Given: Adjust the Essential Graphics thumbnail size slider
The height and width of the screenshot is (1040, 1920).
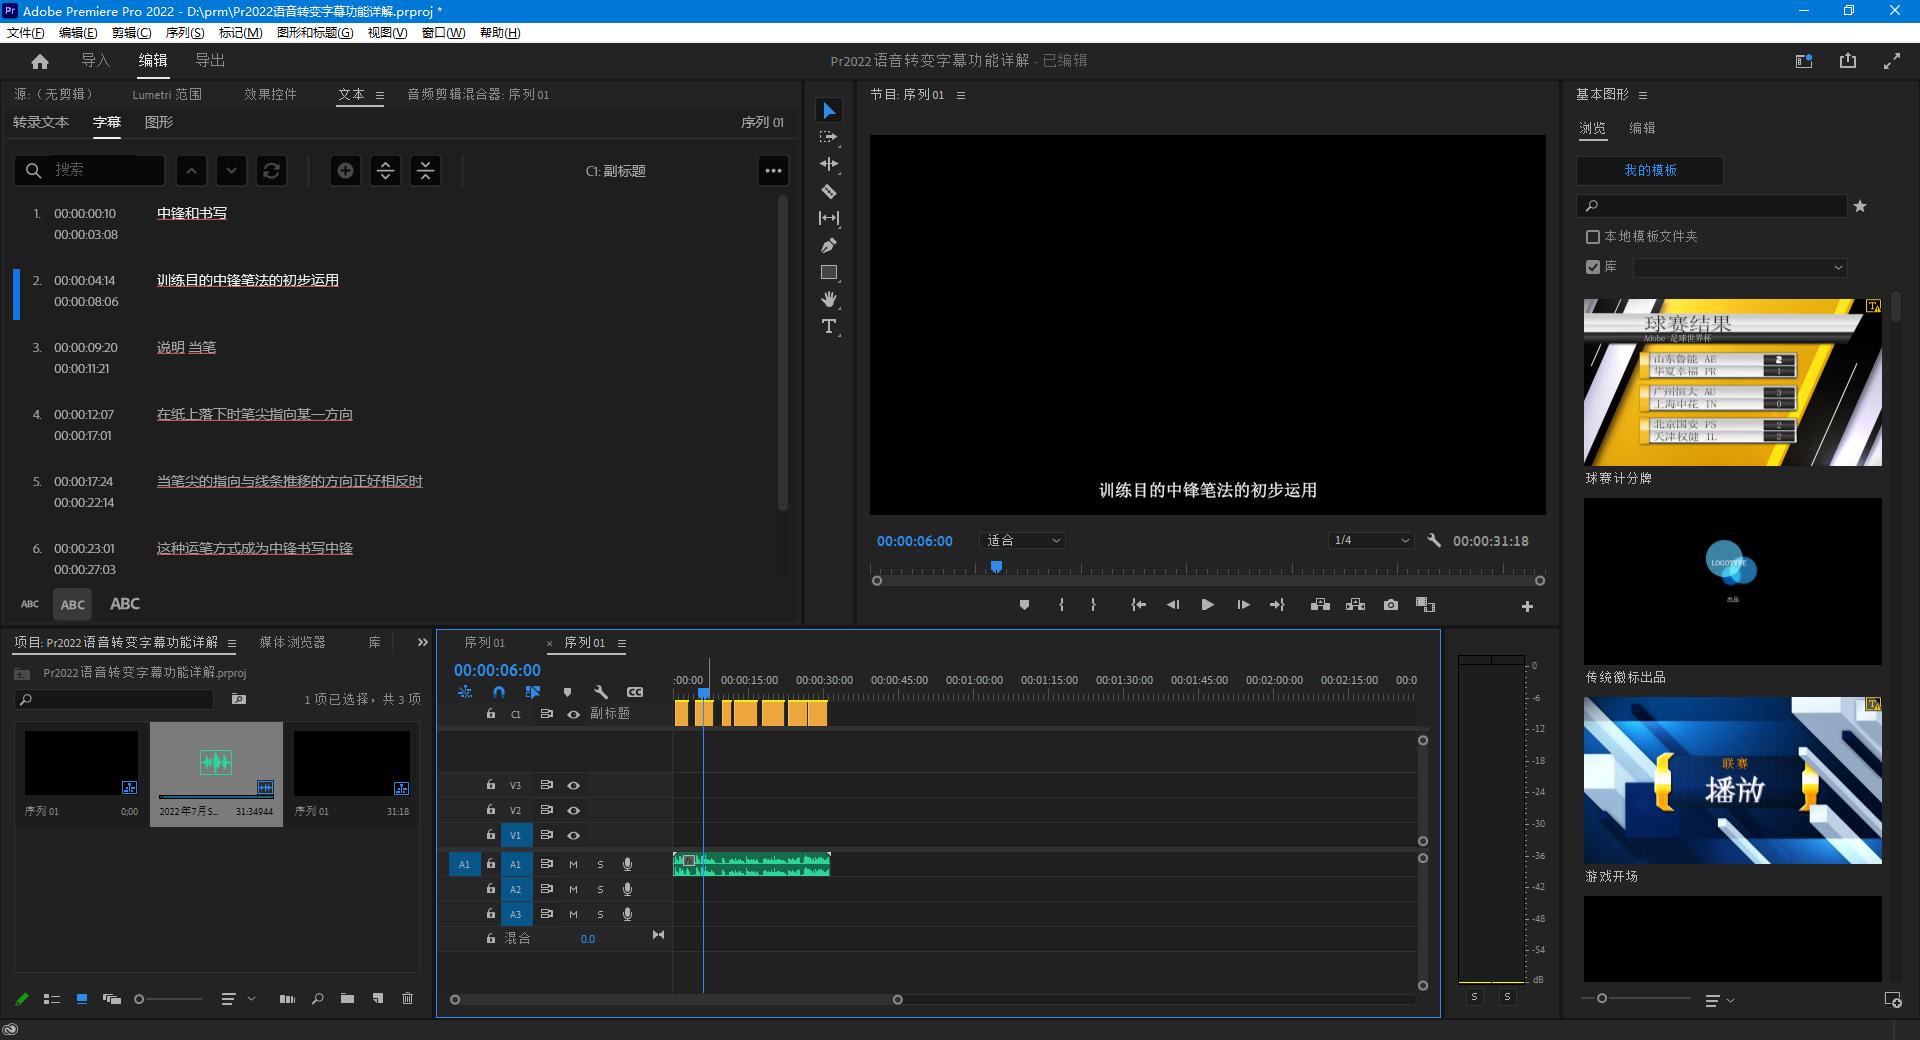Looking at the screenshot, I should (x=1602, y=998).
